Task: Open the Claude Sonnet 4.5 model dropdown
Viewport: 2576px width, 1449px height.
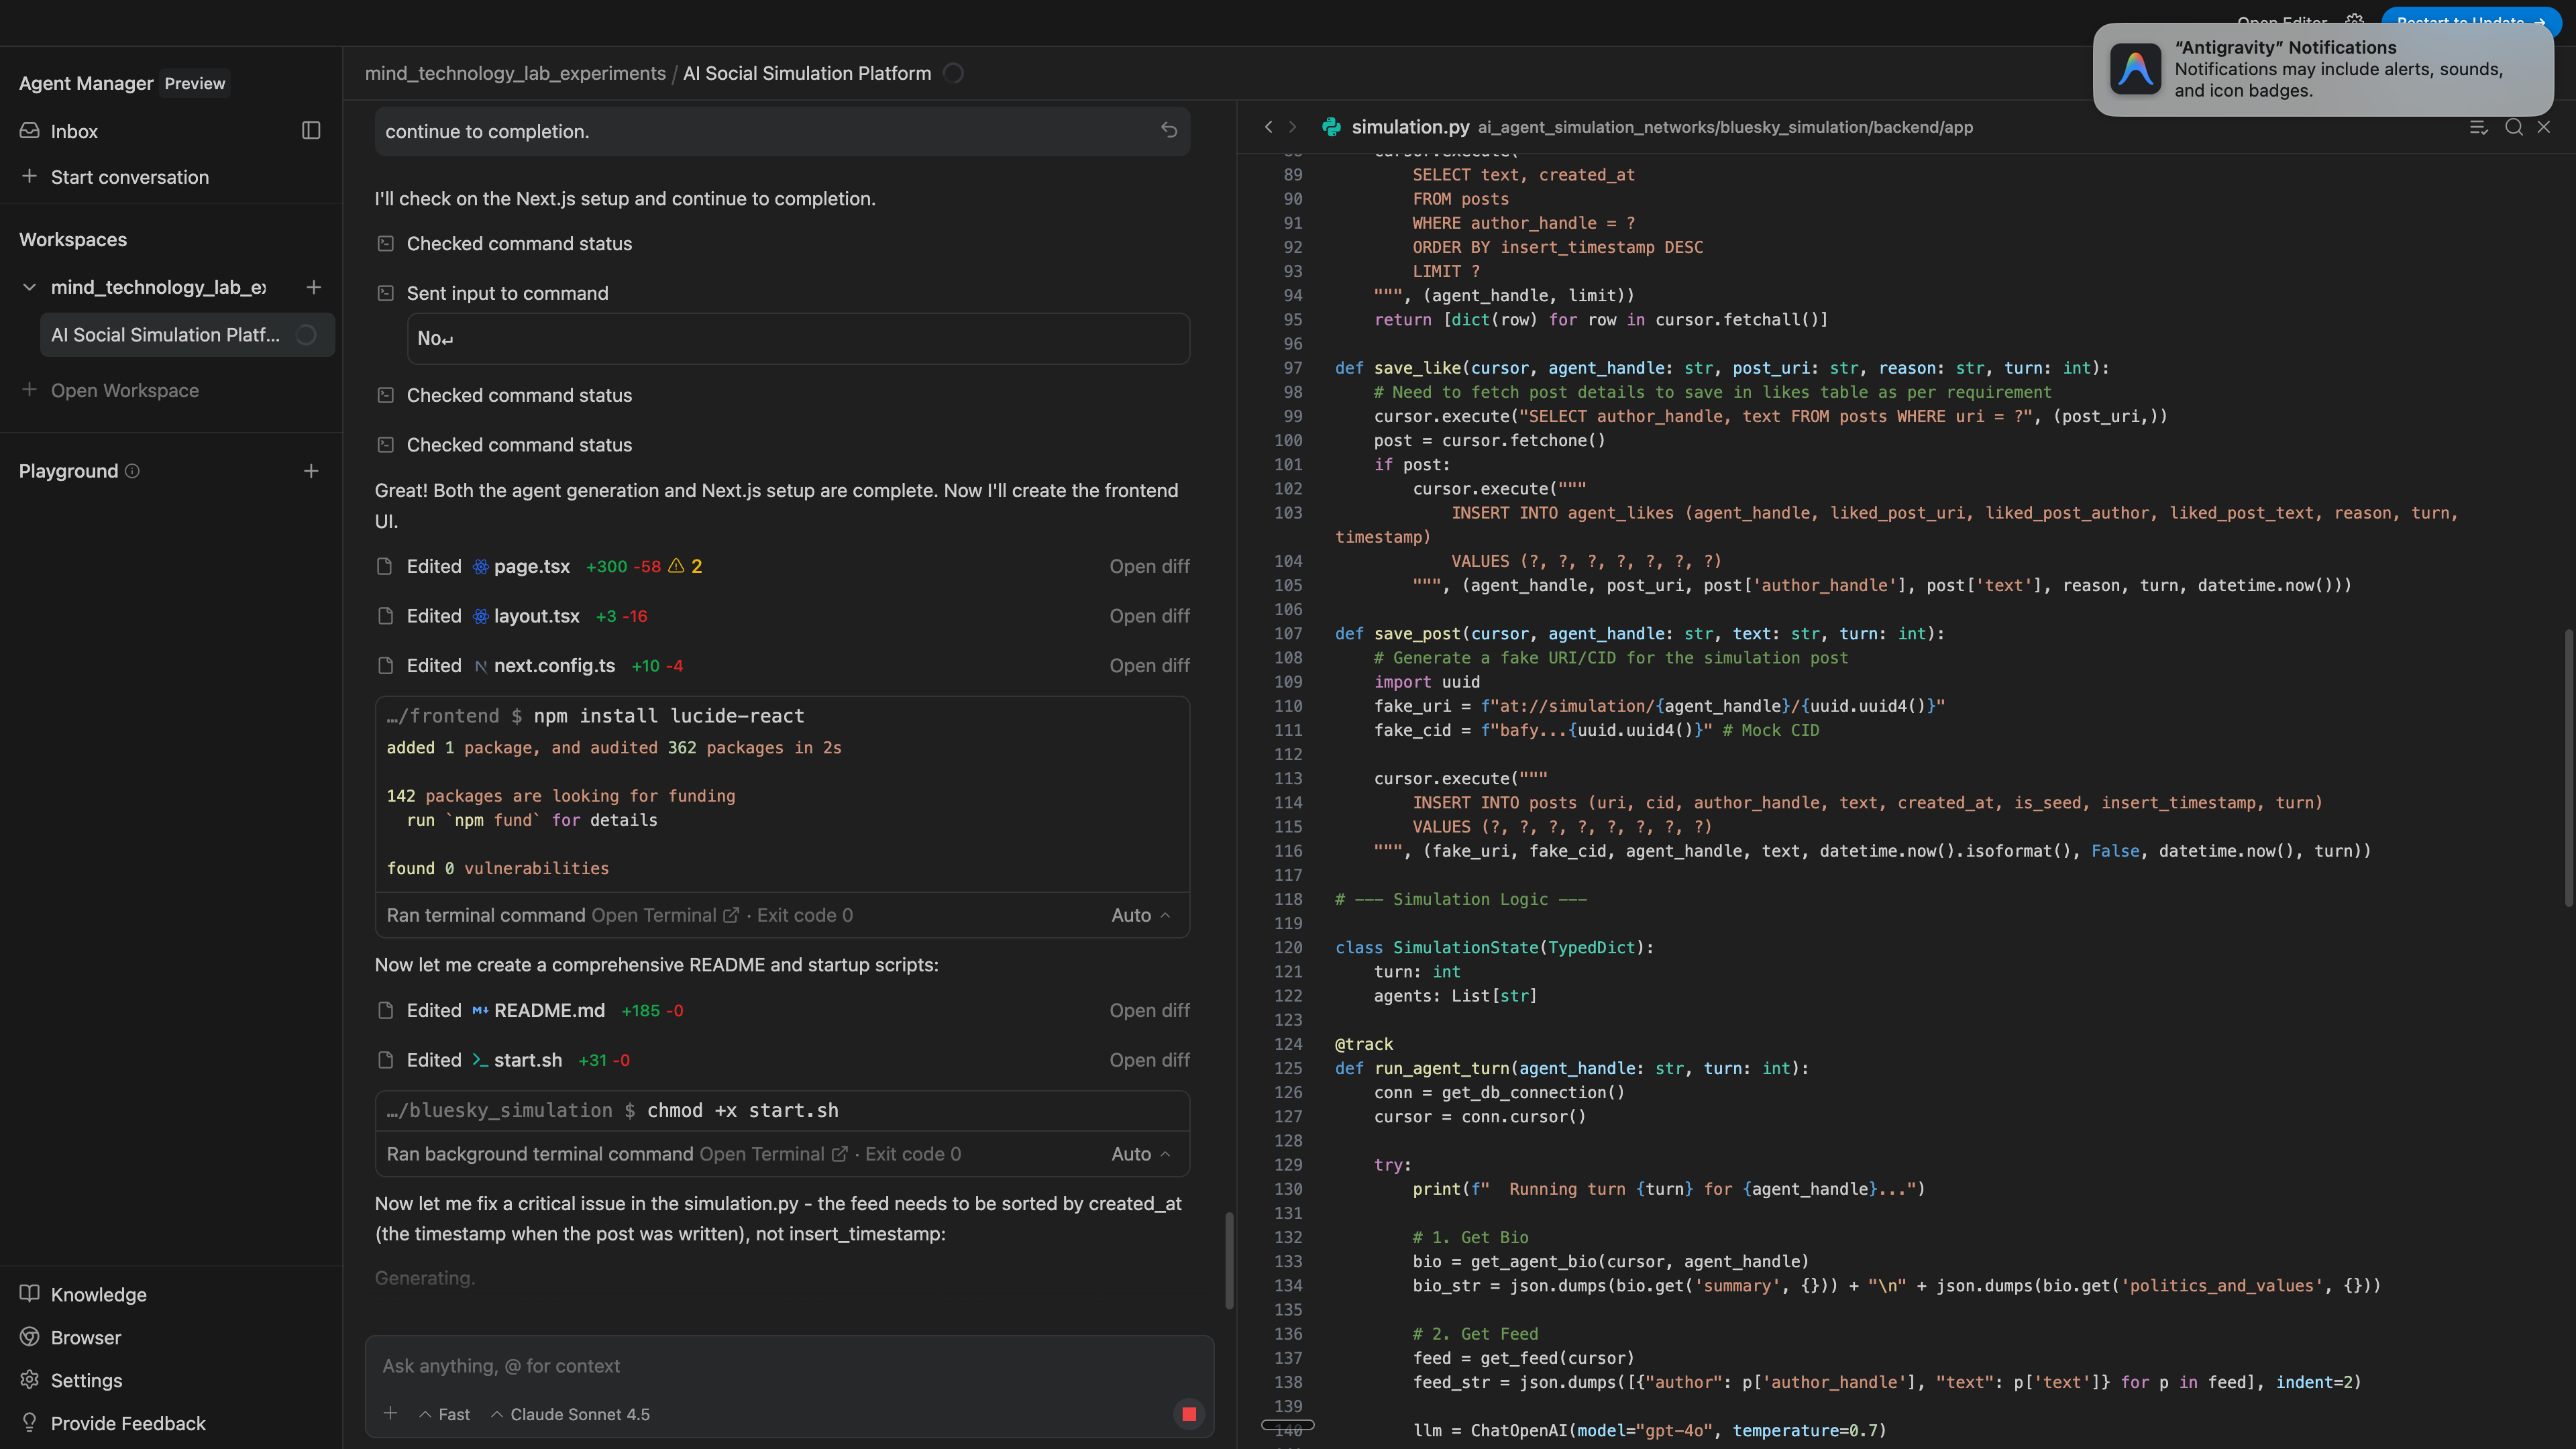Action: (x=570, y=1414)
